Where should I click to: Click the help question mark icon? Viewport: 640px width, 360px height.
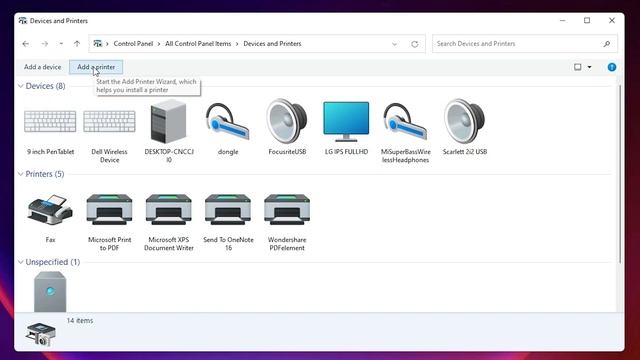coord(611,67)
